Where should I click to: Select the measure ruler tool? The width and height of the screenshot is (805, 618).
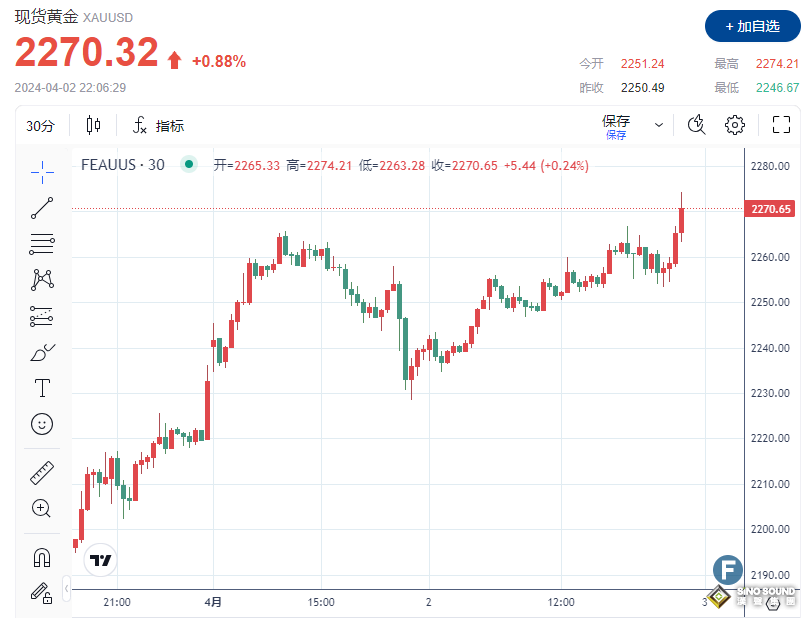point(41,472)
